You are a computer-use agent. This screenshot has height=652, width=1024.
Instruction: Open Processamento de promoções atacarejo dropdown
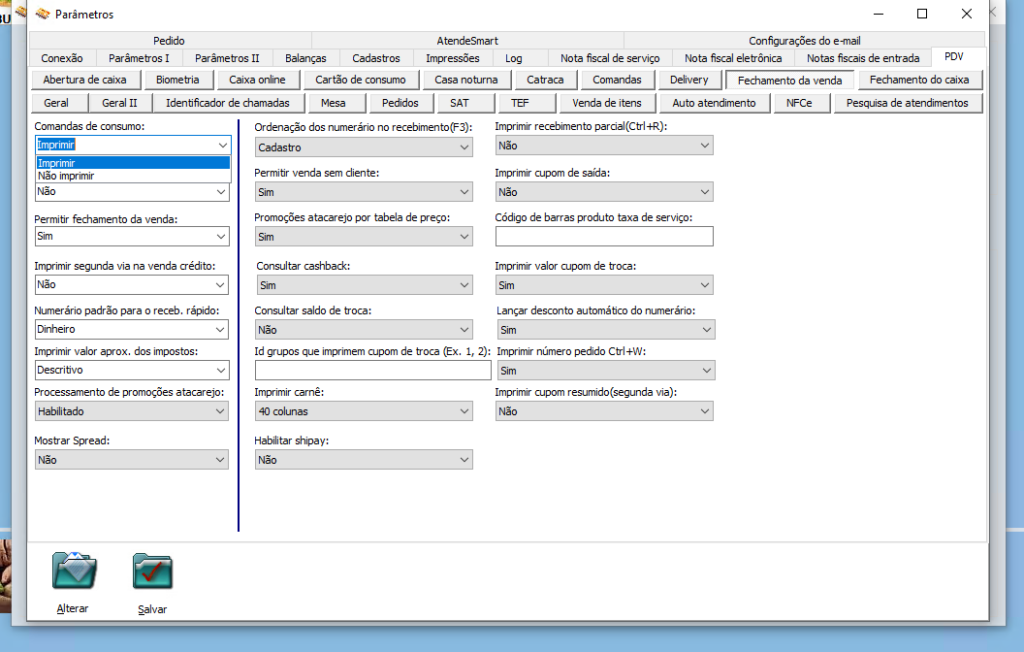click(132, 411)
